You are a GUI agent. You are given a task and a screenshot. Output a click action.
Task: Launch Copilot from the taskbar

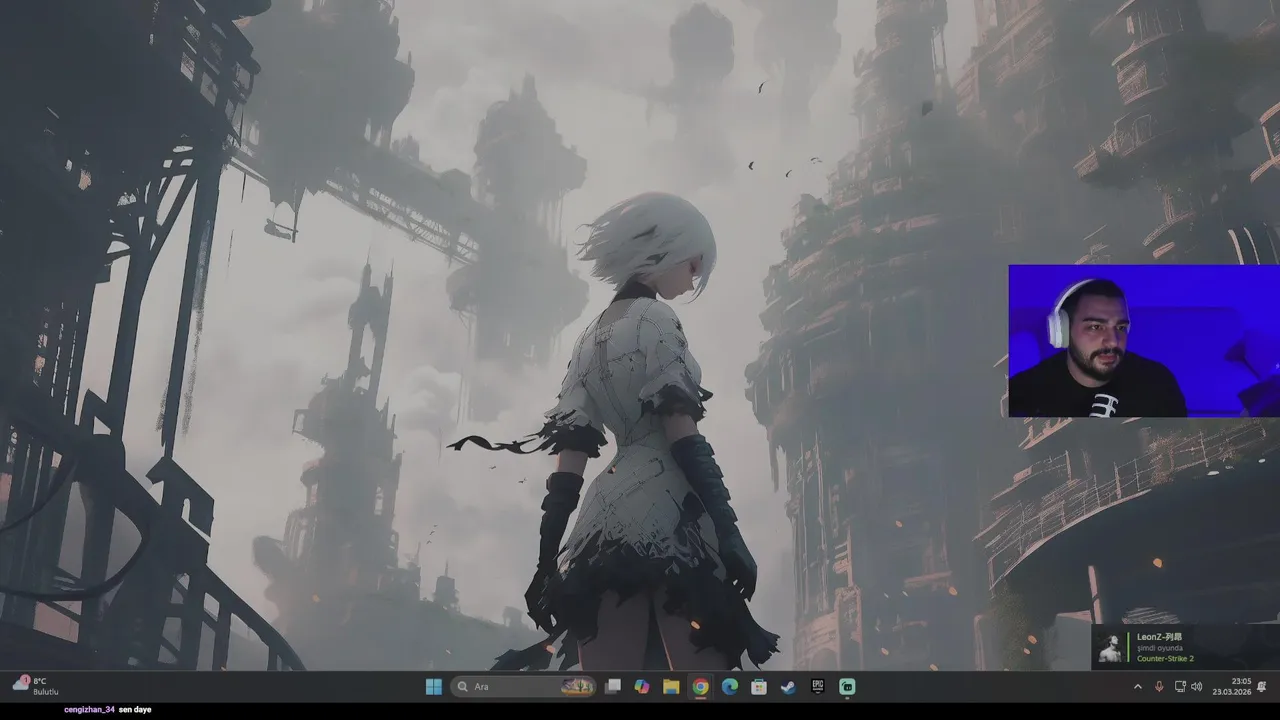point(642,686)
